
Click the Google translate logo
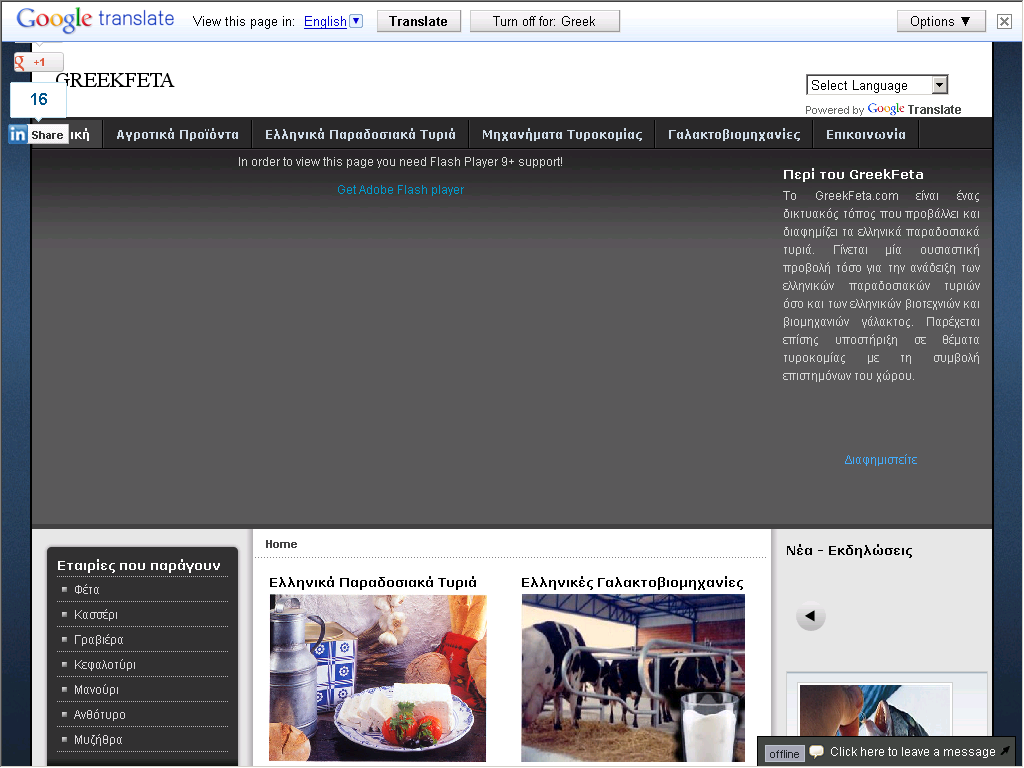point(95,20)
